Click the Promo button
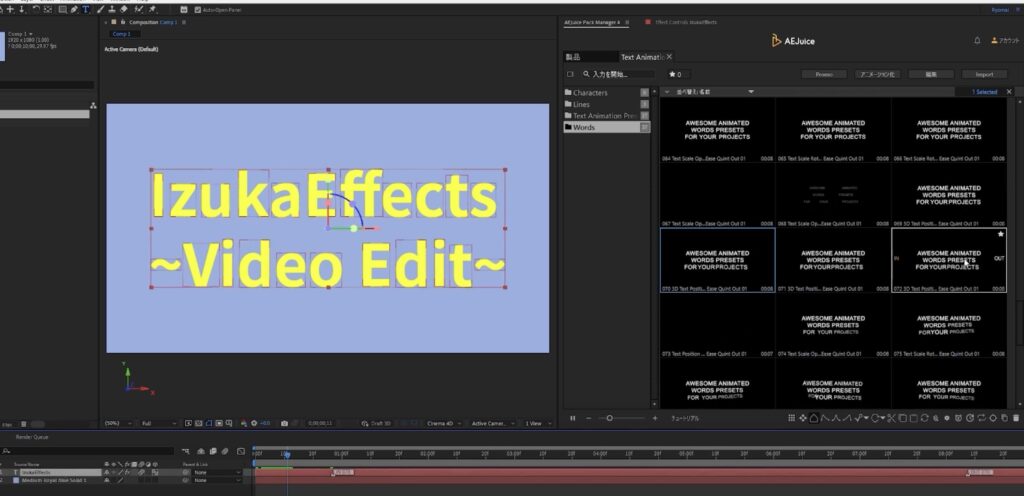The height and width of the screenshot is (496, 1024). click(824, 74)
